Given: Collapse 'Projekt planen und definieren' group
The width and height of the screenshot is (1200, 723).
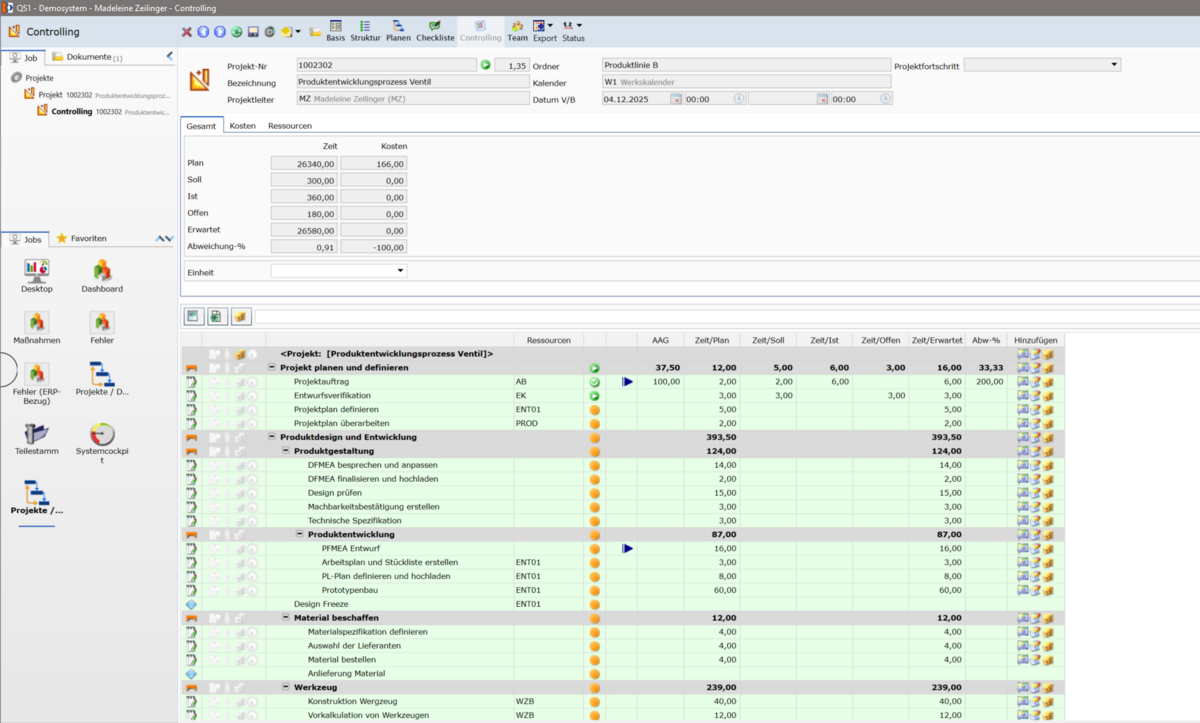Looking at the screenshot, I should click(x=272, y=368).
